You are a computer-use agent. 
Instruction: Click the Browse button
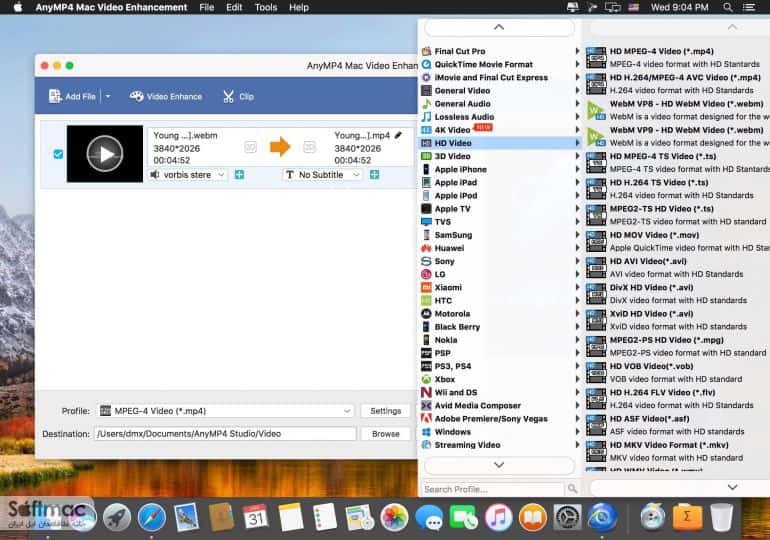[x=385, y=434]
